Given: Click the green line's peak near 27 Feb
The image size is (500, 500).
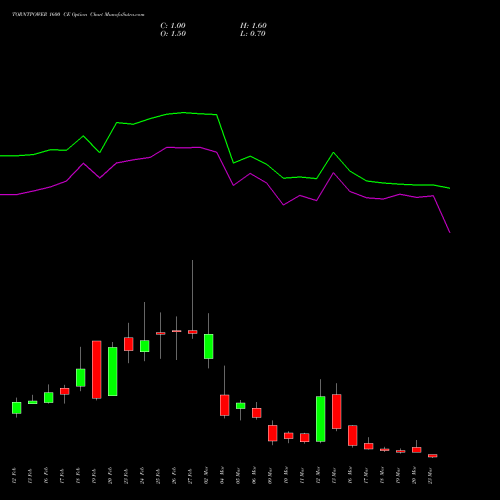Looking at the screenshot, I should coord(184,113).
